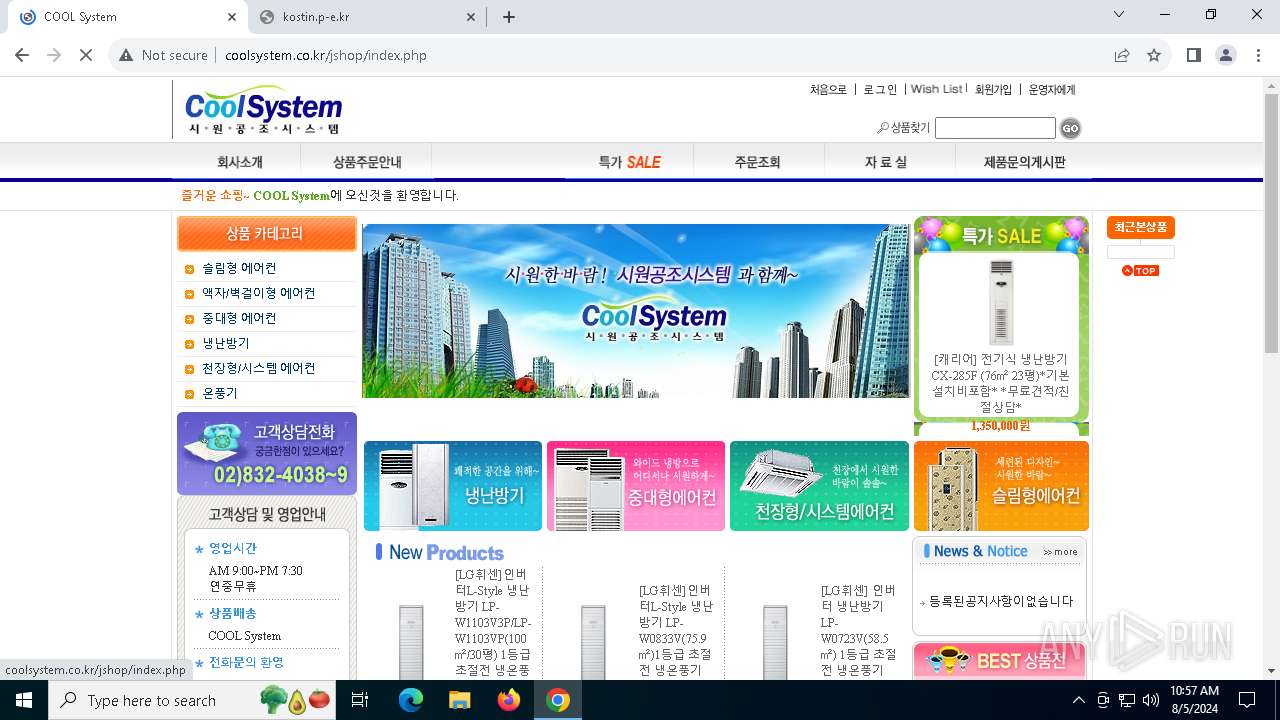
Task: Select 액자/벽걸이형 에어컨 category
Action: tap(258, 293)
